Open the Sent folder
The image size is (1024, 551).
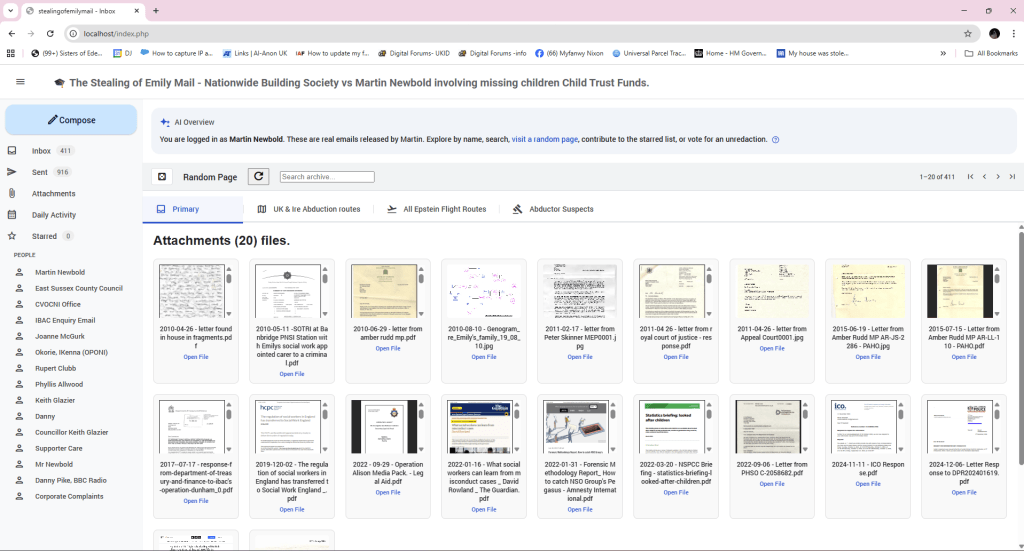[41, 172]
